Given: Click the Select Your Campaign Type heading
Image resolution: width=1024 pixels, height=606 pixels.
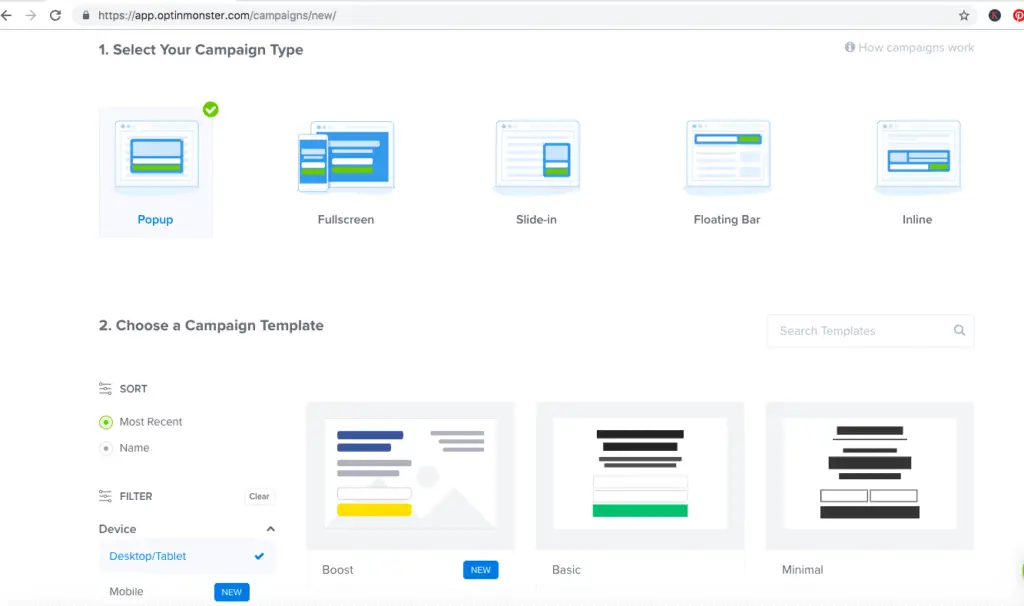Looking at the screenshot, I should (201, 50).
